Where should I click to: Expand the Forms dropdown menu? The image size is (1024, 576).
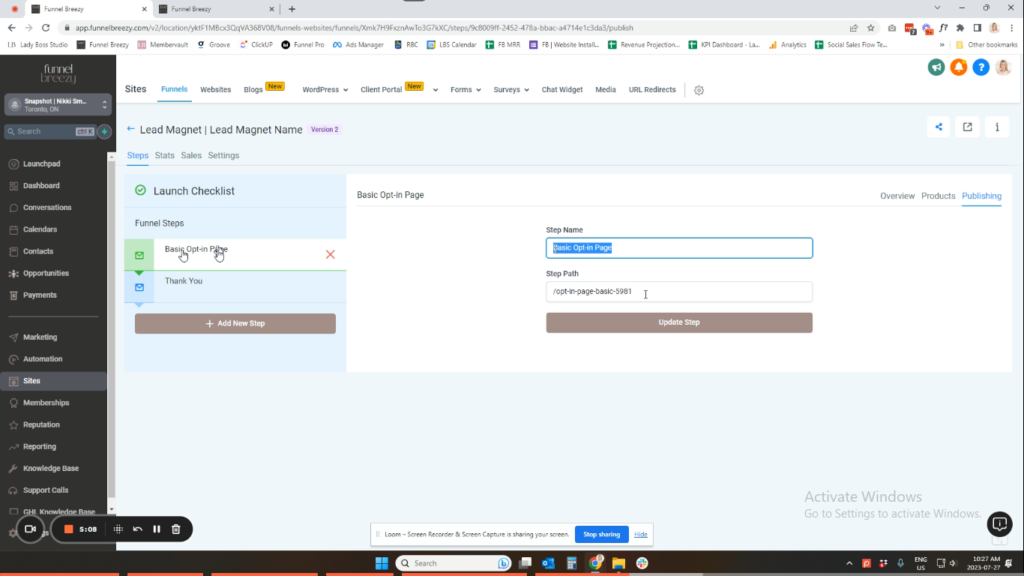click(465, 90)
